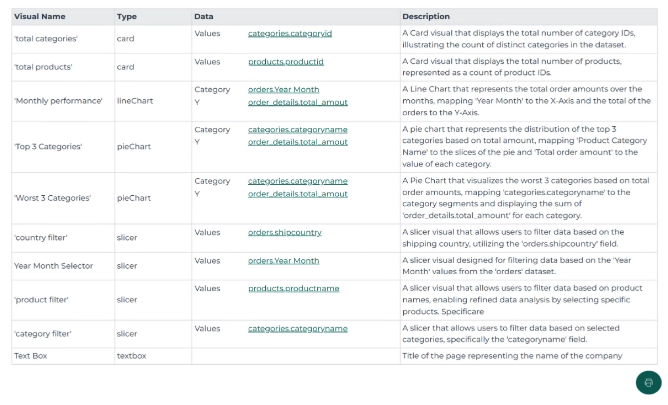Screen dimensions: 668x405
Task: Open order_details.total_amout link in Worst 3 Categories row
Action: [298, 194]
